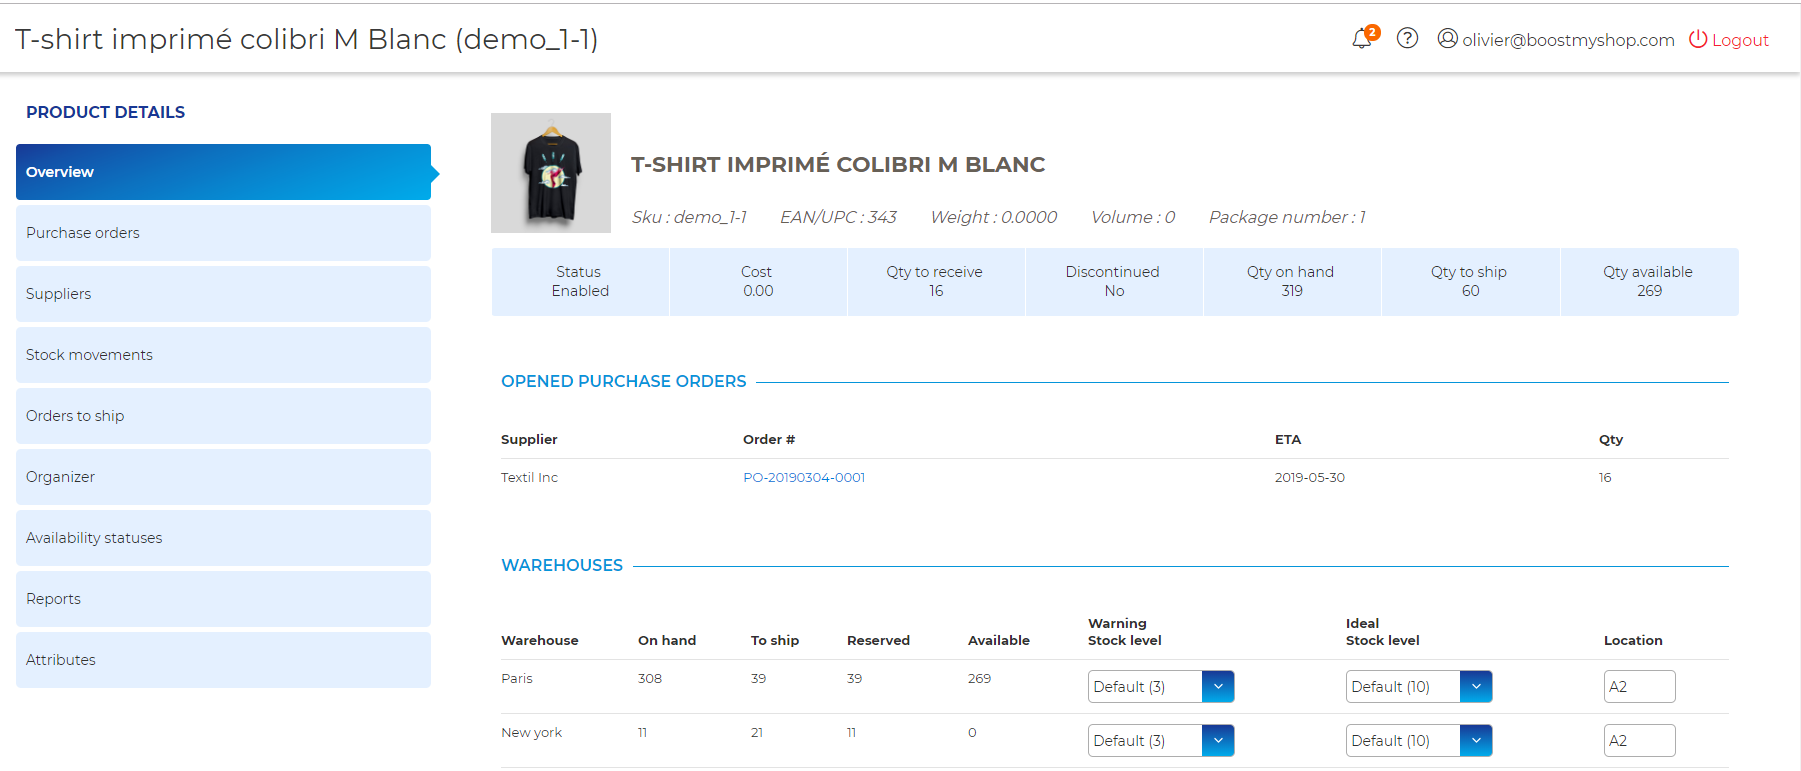Switch to the Stock movements tab

[x=223, y=355]
